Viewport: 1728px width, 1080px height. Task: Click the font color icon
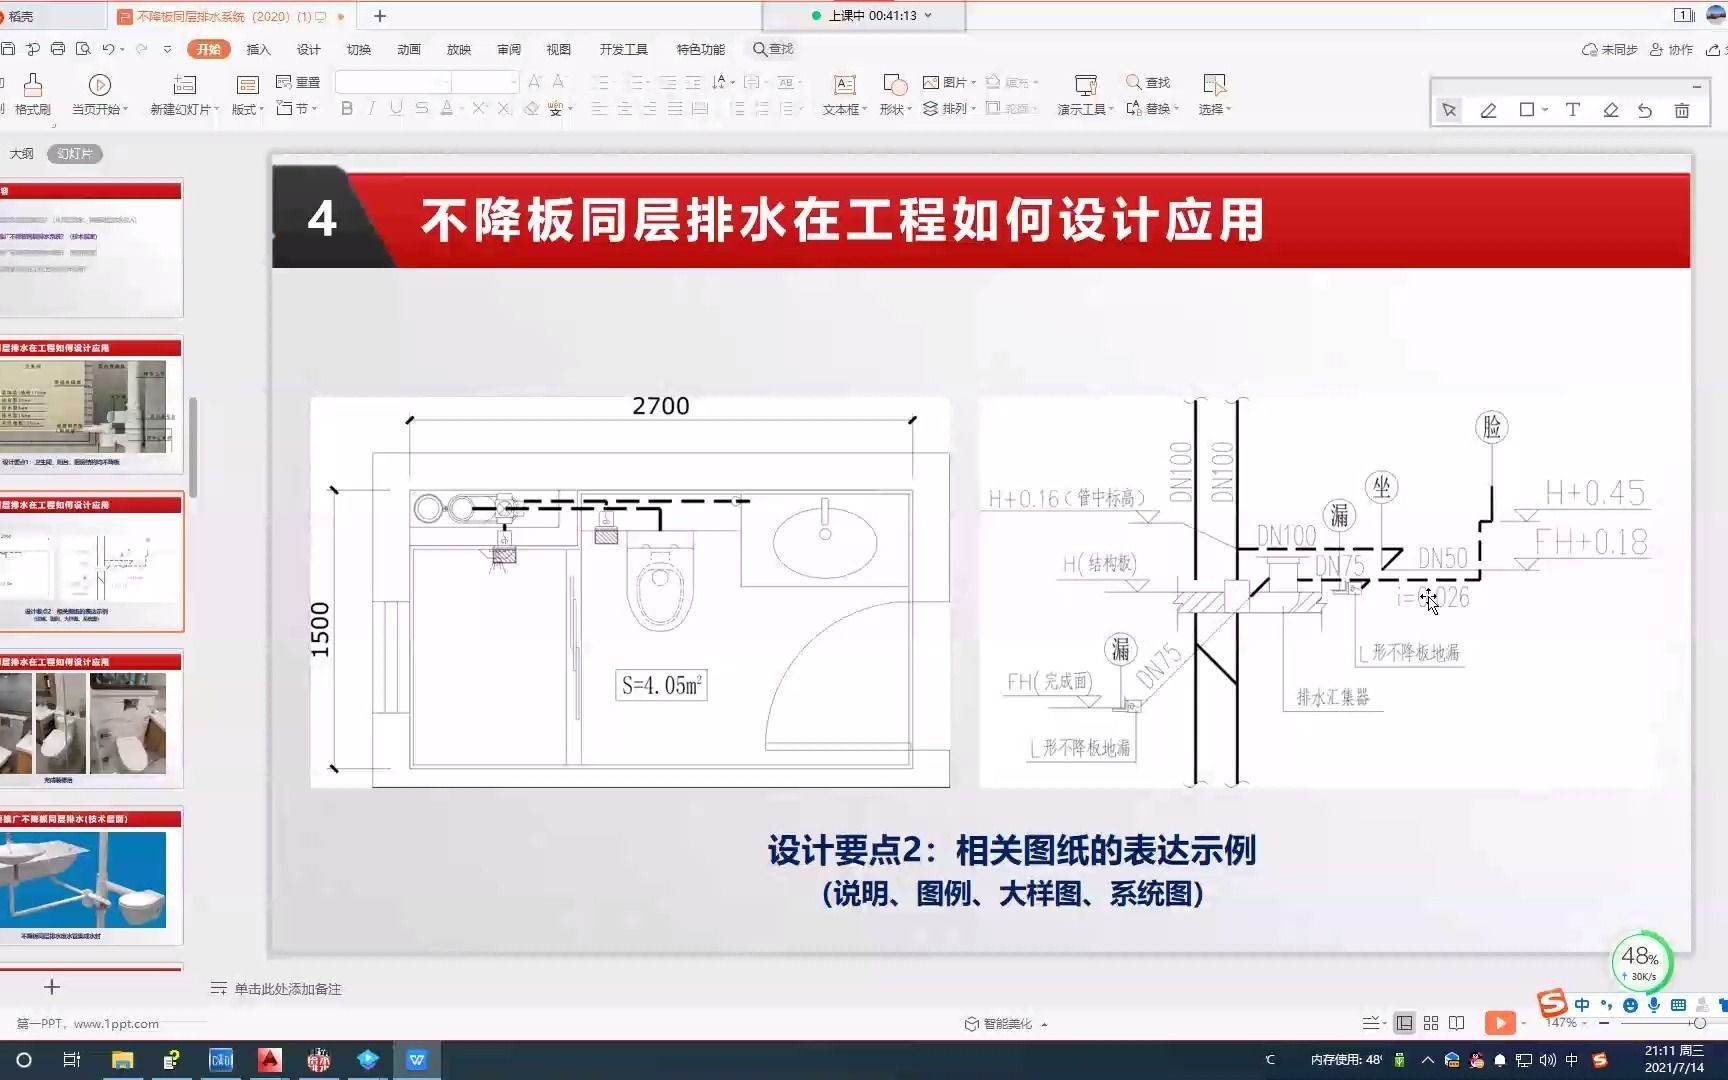coord(446,108)
